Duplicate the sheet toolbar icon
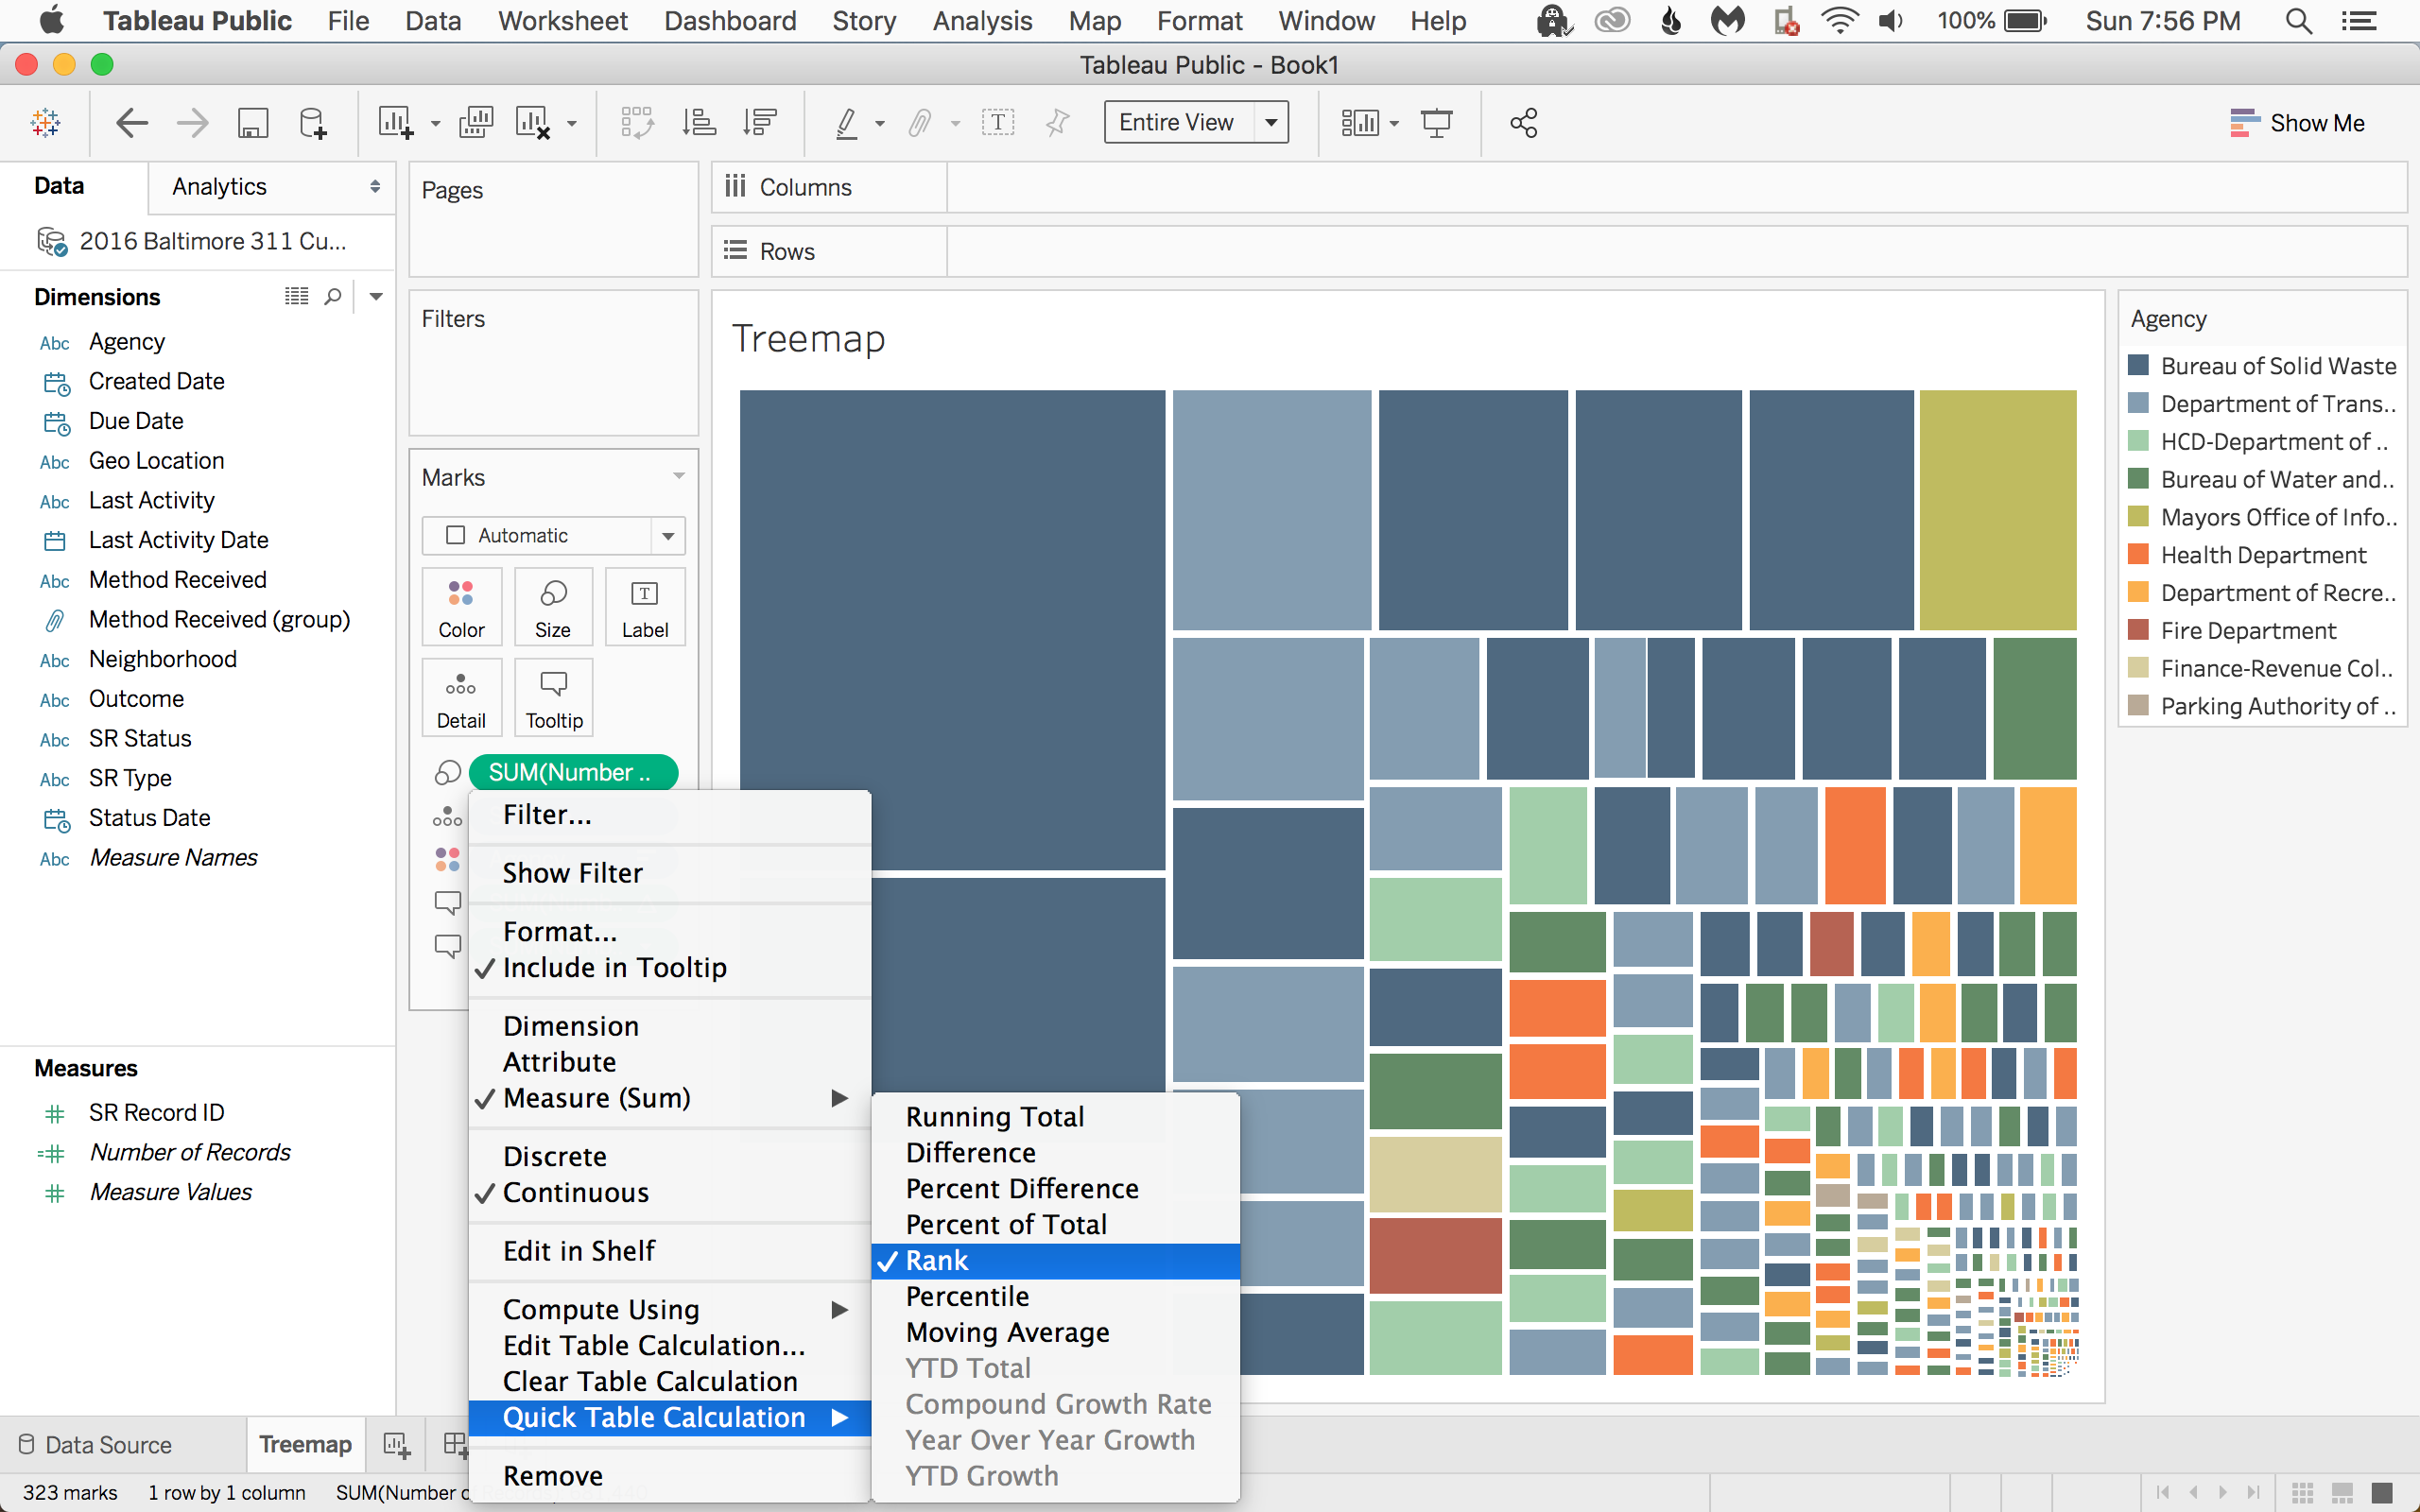Image resolution: width=2420 pixels, height=1512 pixels. [x=476, y=123]
